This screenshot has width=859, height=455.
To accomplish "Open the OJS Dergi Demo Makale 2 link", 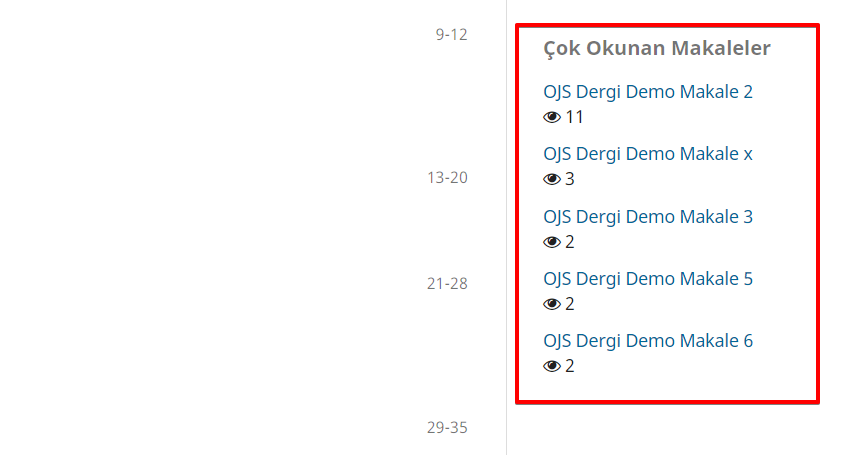I will 648,92.
